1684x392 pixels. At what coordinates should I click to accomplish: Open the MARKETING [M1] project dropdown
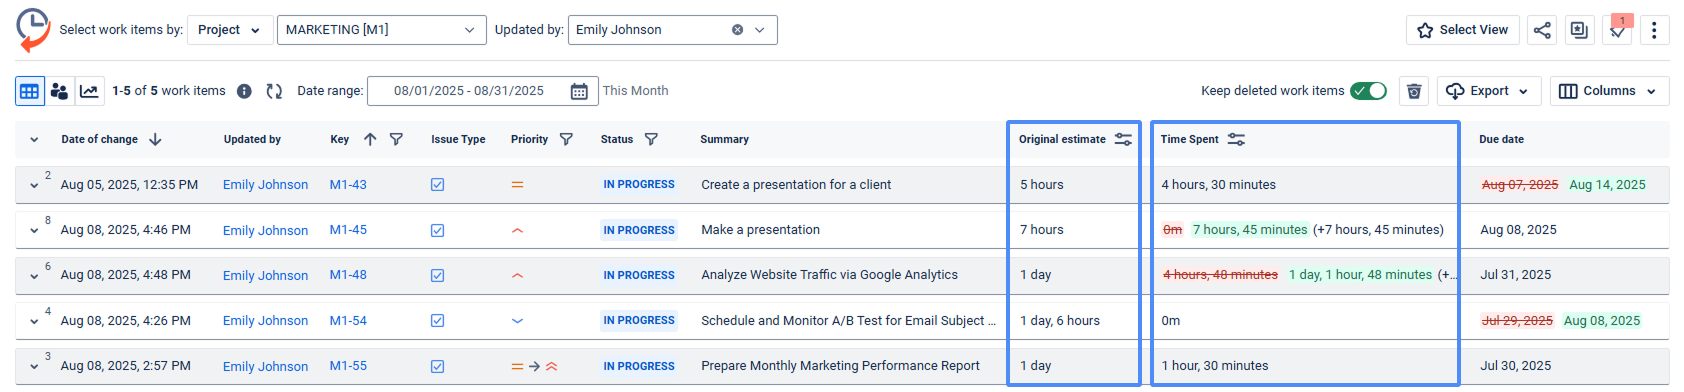tap(381, 30)
